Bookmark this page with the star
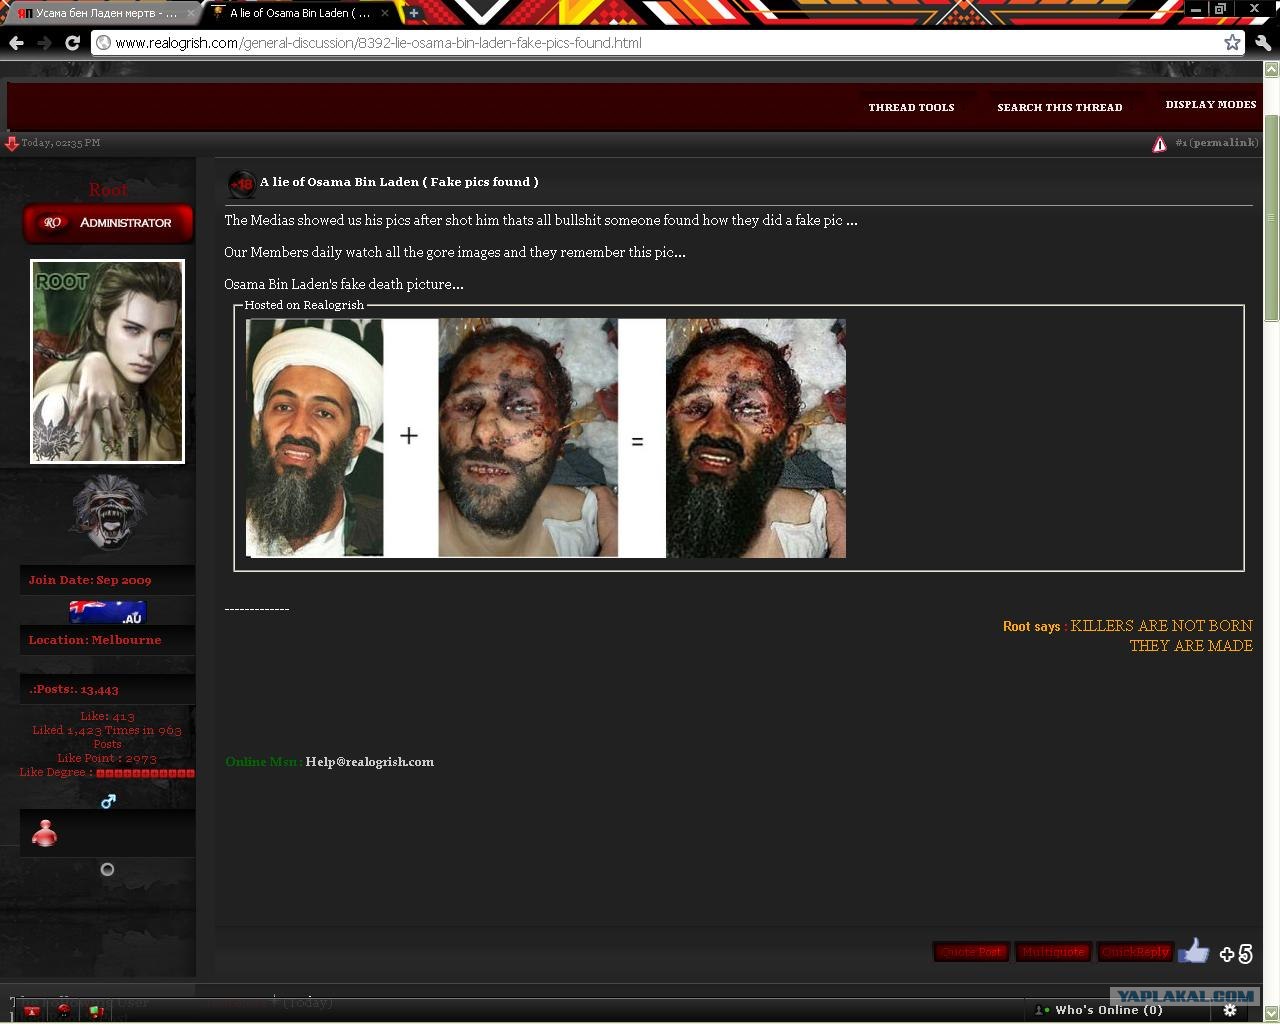Viewport: 1280px width, 1026px height. click(1233, 43)
